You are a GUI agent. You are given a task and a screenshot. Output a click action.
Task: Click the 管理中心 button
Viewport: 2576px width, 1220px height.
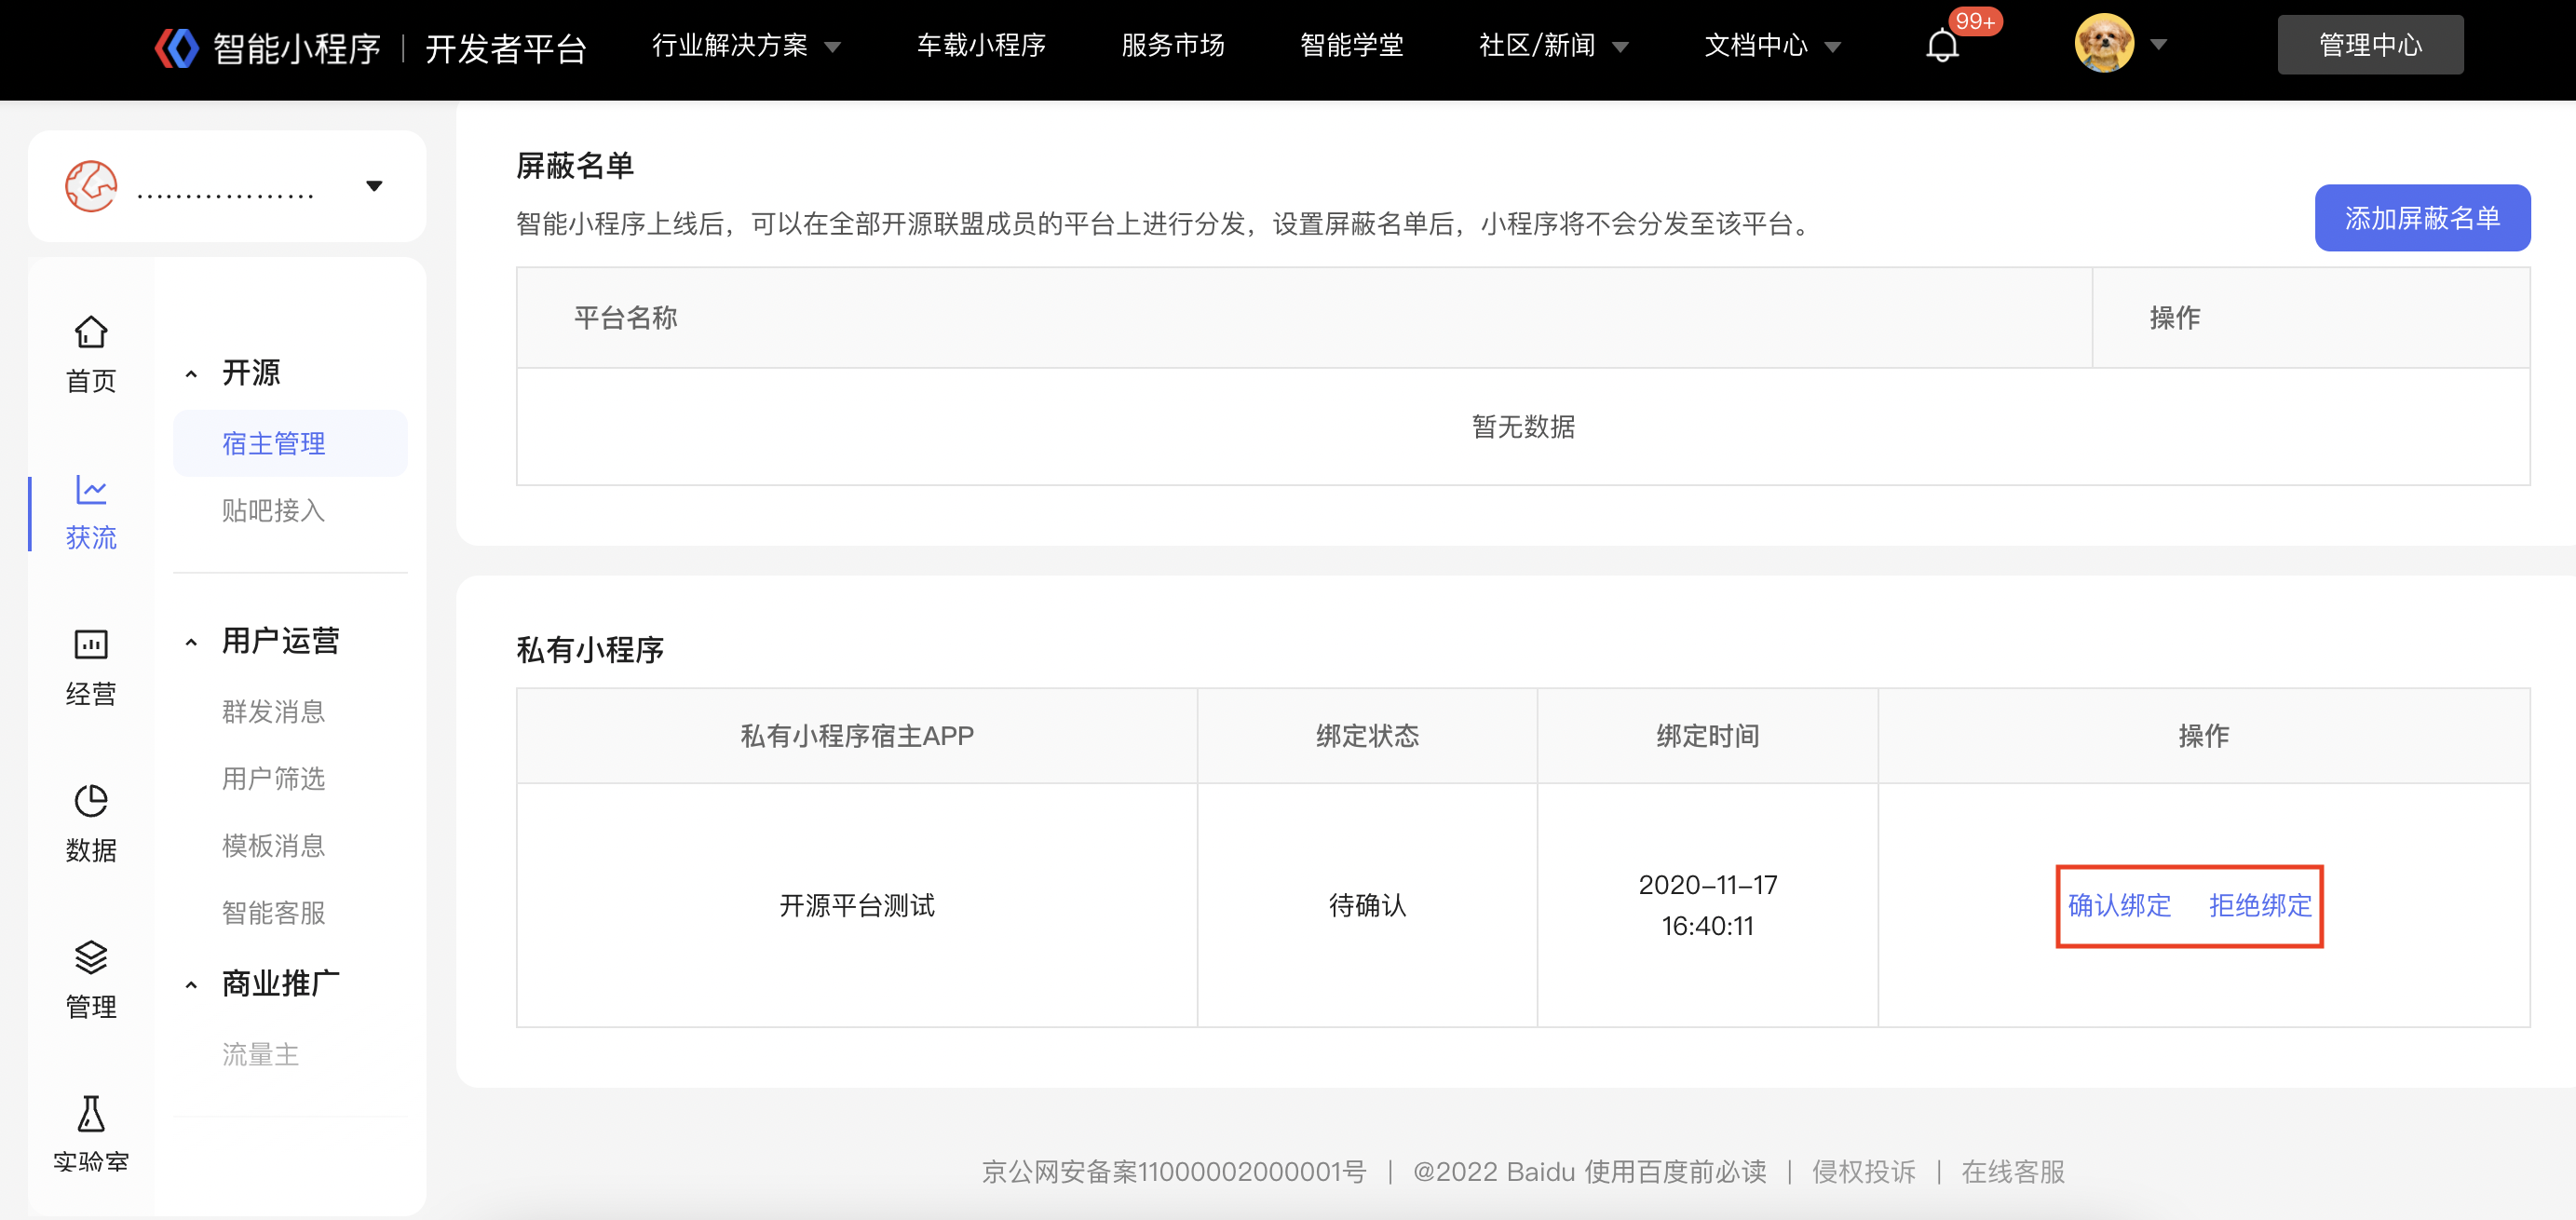(2370, 45)
